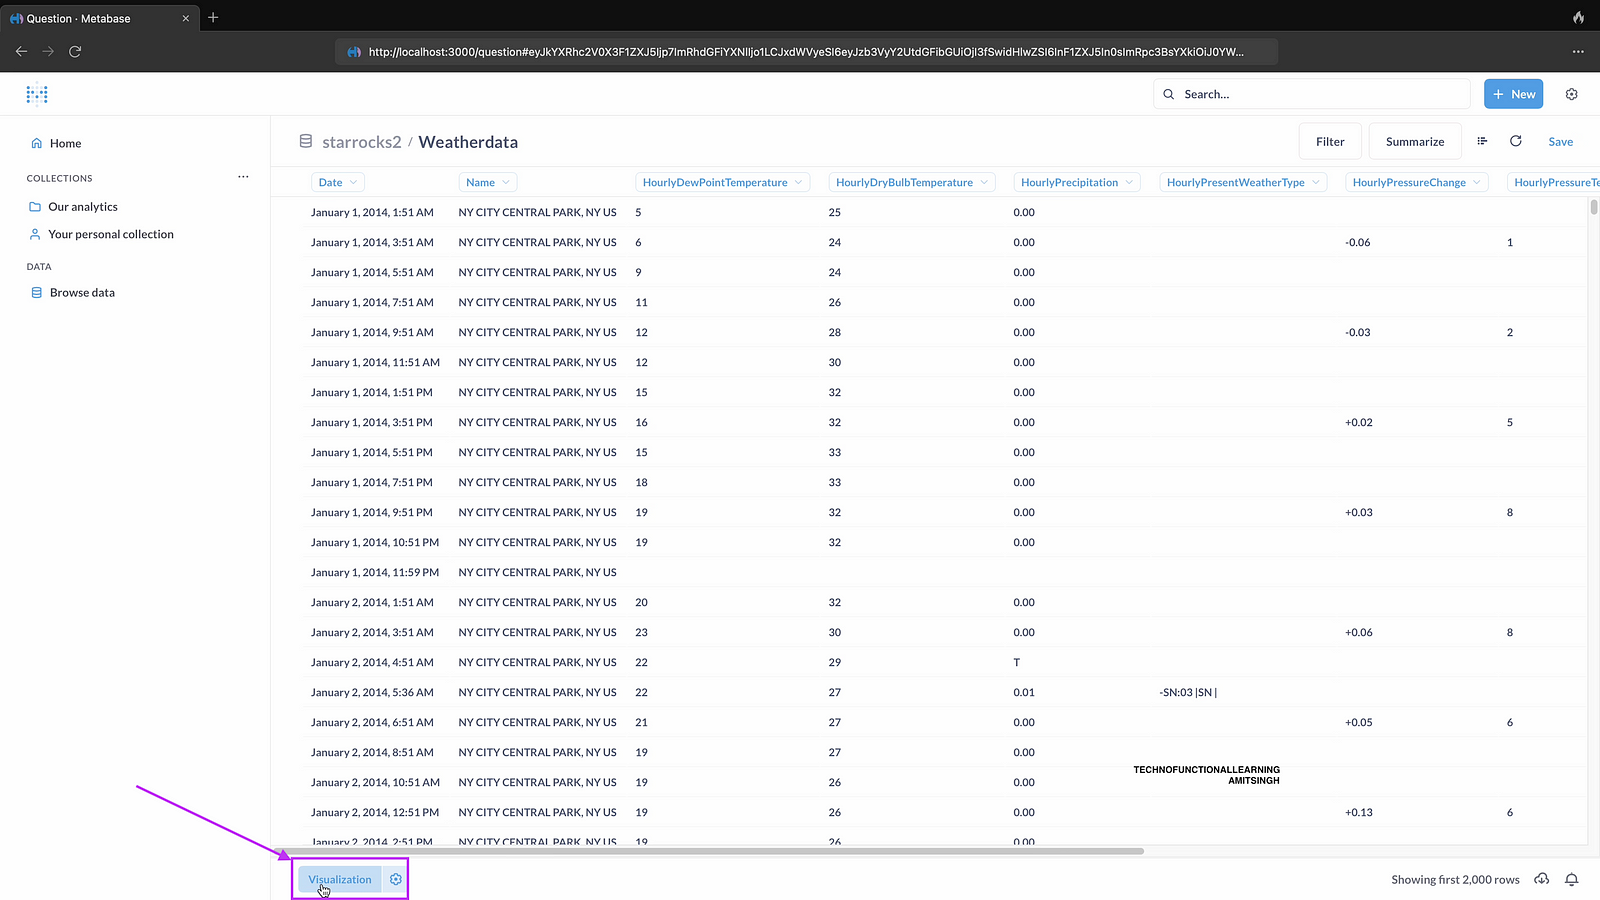Screen dimensions: 1600x900
Task: Save the question
Action: point(1560,141)
